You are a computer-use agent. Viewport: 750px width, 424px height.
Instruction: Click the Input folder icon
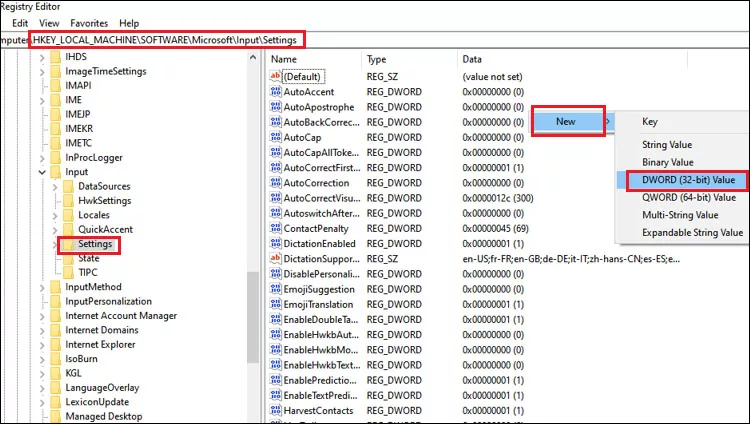[56, 172]
